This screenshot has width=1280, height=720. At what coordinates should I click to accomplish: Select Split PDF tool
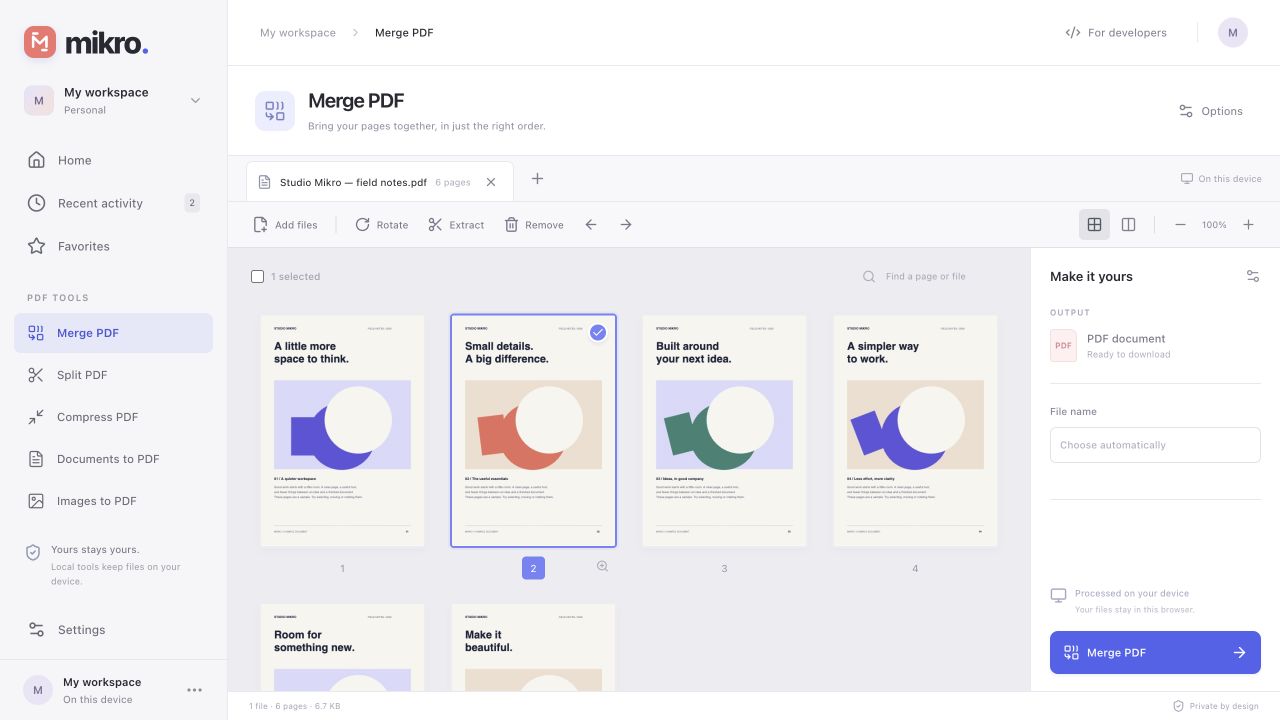pos(113,375)
